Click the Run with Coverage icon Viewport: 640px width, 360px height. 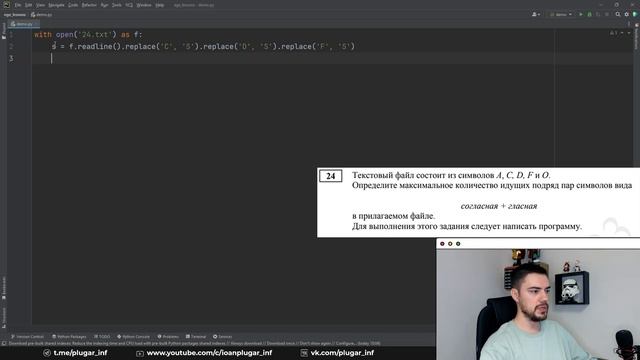(x=598, y=14)
